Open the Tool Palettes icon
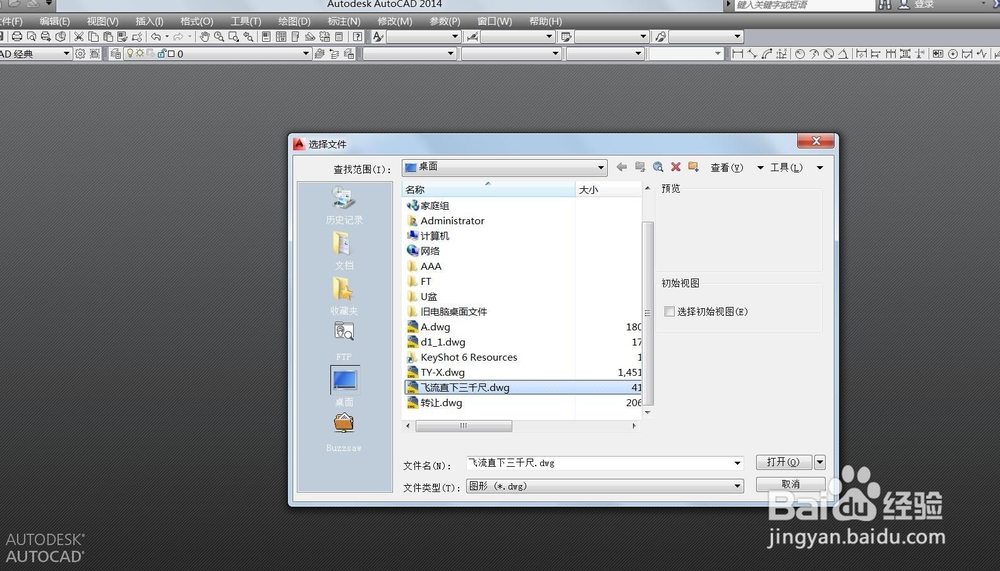Image resolution: width=1000 pixels, height=571 pixels. (x=295, y=37)
